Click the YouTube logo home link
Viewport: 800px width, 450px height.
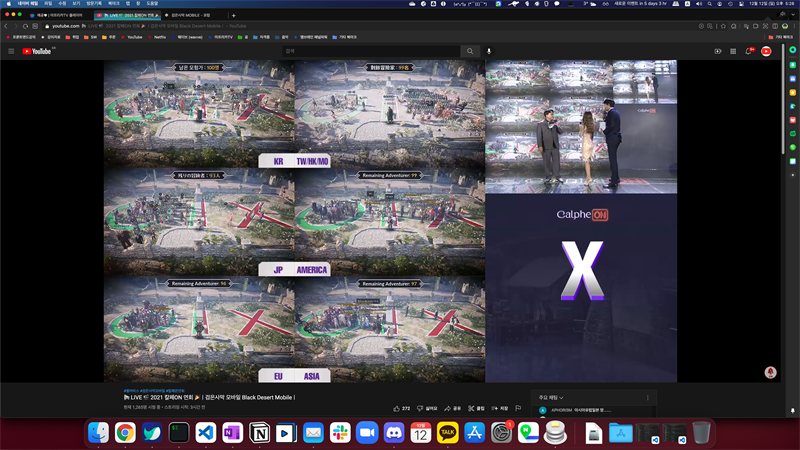pos(37,51)
